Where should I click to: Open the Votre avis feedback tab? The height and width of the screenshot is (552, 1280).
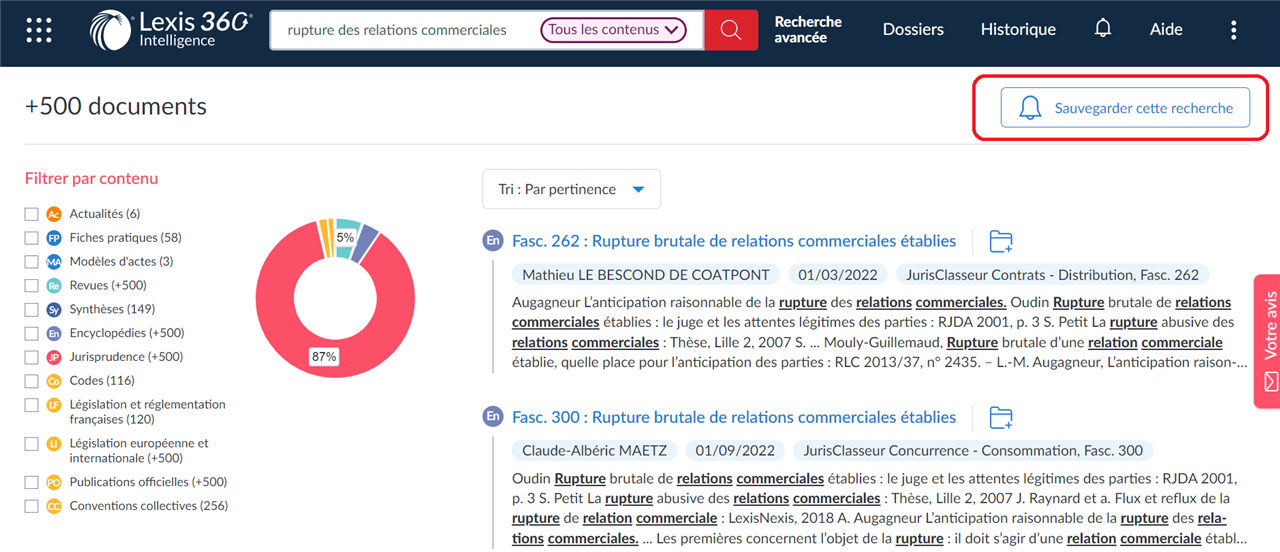[1267, 341]
